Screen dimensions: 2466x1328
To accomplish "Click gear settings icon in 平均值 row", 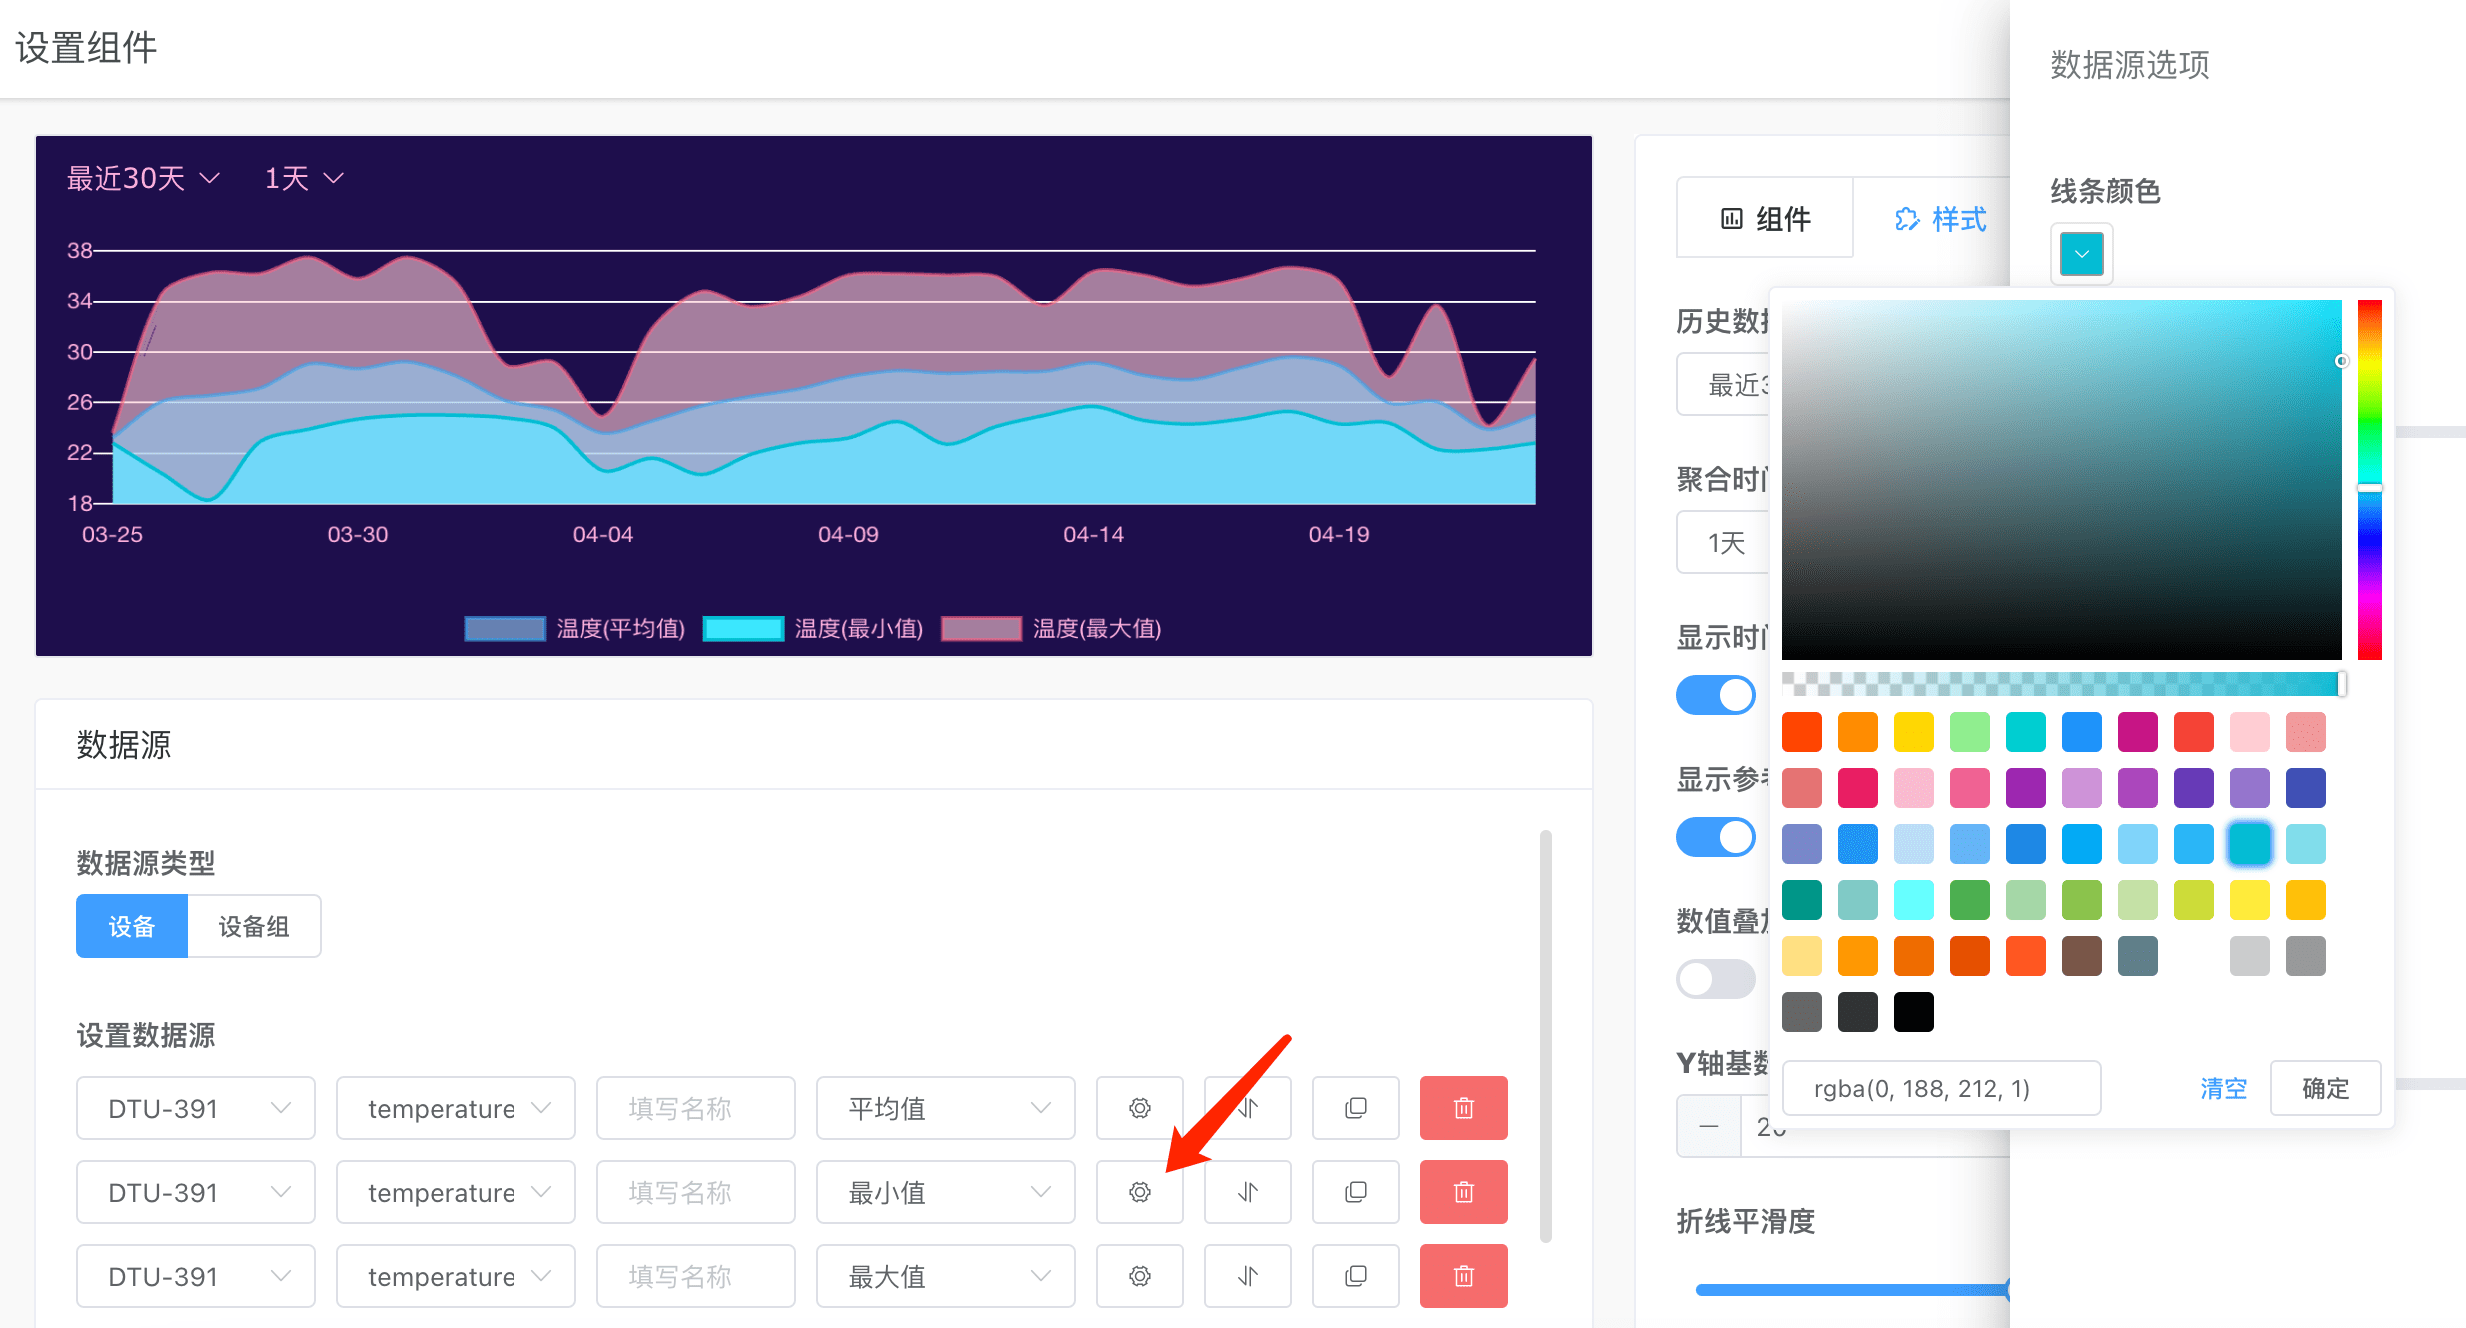I will tap(1139, 1108).
